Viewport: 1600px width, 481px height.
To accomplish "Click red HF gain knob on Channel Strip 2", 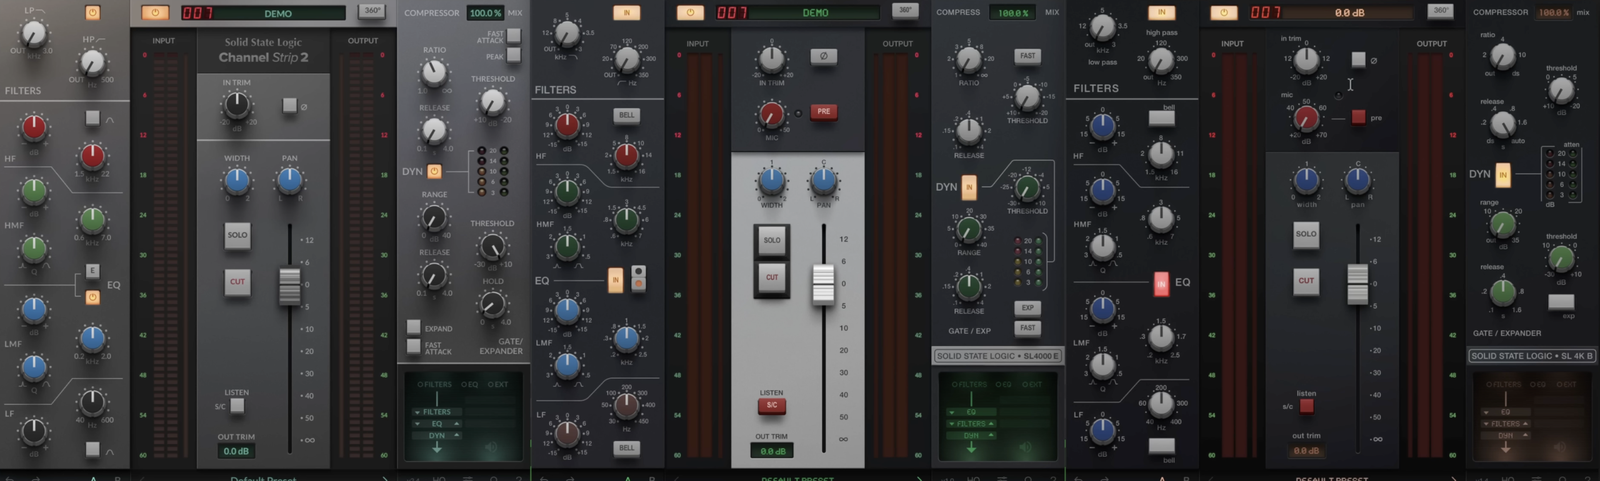I will click(34, 127).
